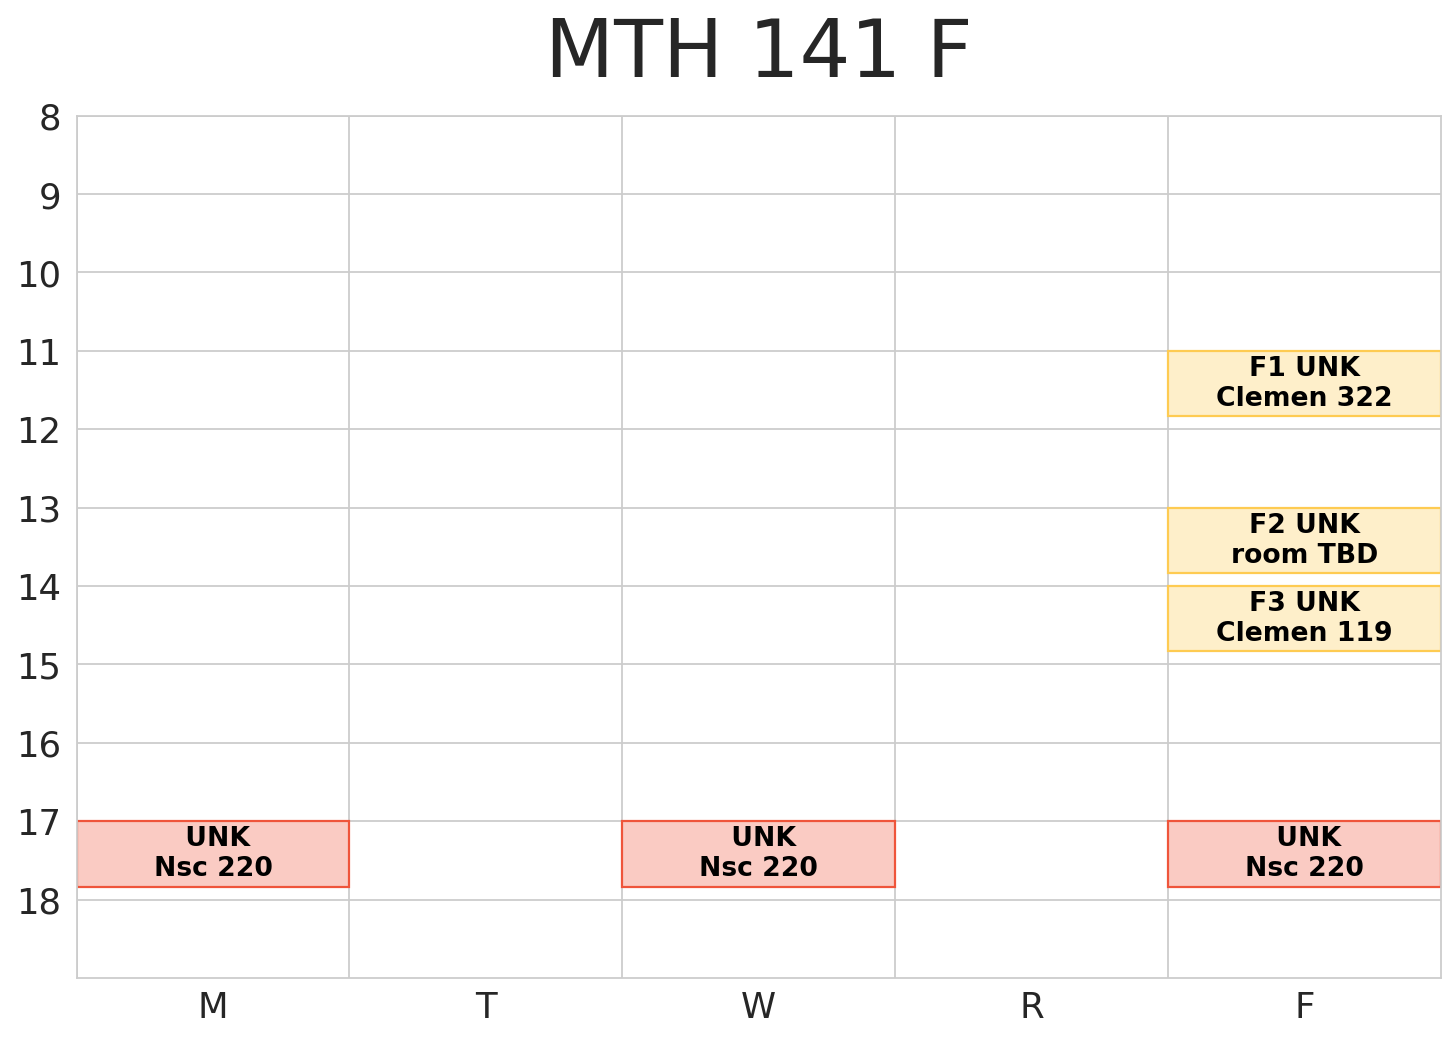Click the M day label

pyautogui.click(x=213, y=1006)
